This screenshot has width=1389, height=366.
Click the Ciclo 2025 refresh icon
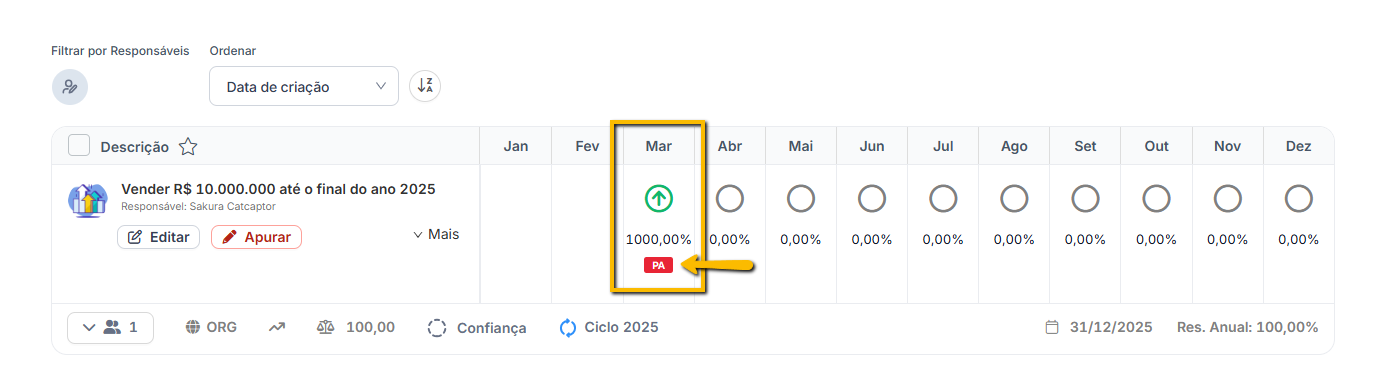(568, 327)
